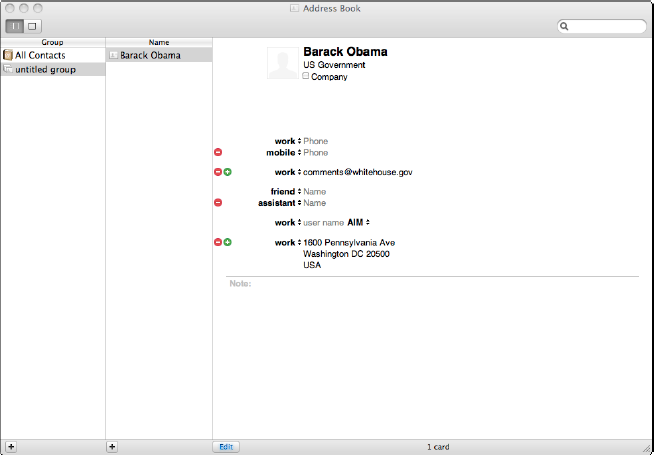Select untitled group
The image size is (654, 456).
coord(53,69)
